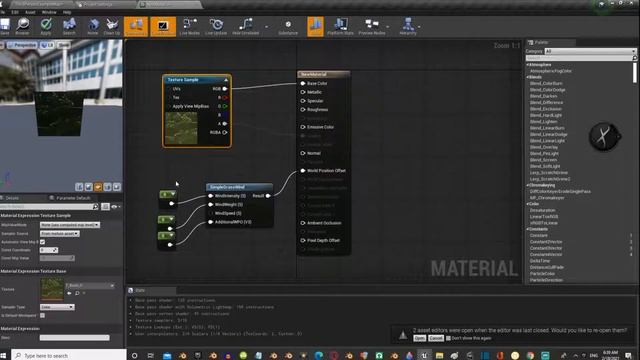Click the Preview Nodes toolbar icon
The image size is (640, 360).
click(x=371, y=26)
